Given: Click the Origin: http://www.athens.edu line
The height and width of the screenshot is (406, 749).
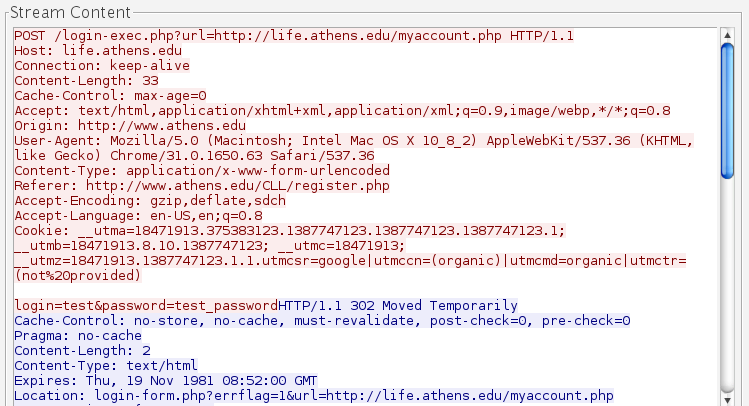Looking at the screenshot, I should [129, 125].
